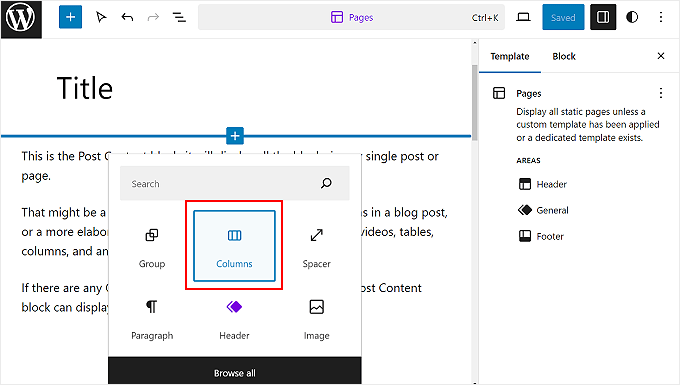Insert the Image block
Image resolution: width=680 pixels, height=385 pixels.
pos(317,319)
